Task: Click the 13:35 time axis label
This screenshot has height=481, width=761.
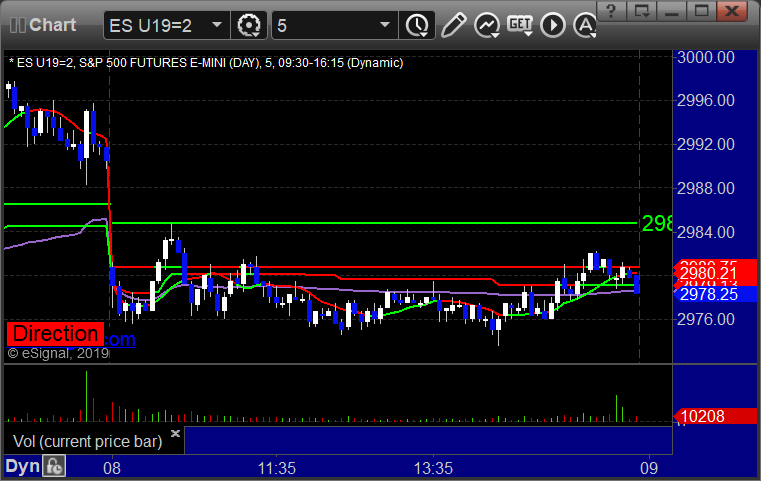Action: tap(433, 468)
